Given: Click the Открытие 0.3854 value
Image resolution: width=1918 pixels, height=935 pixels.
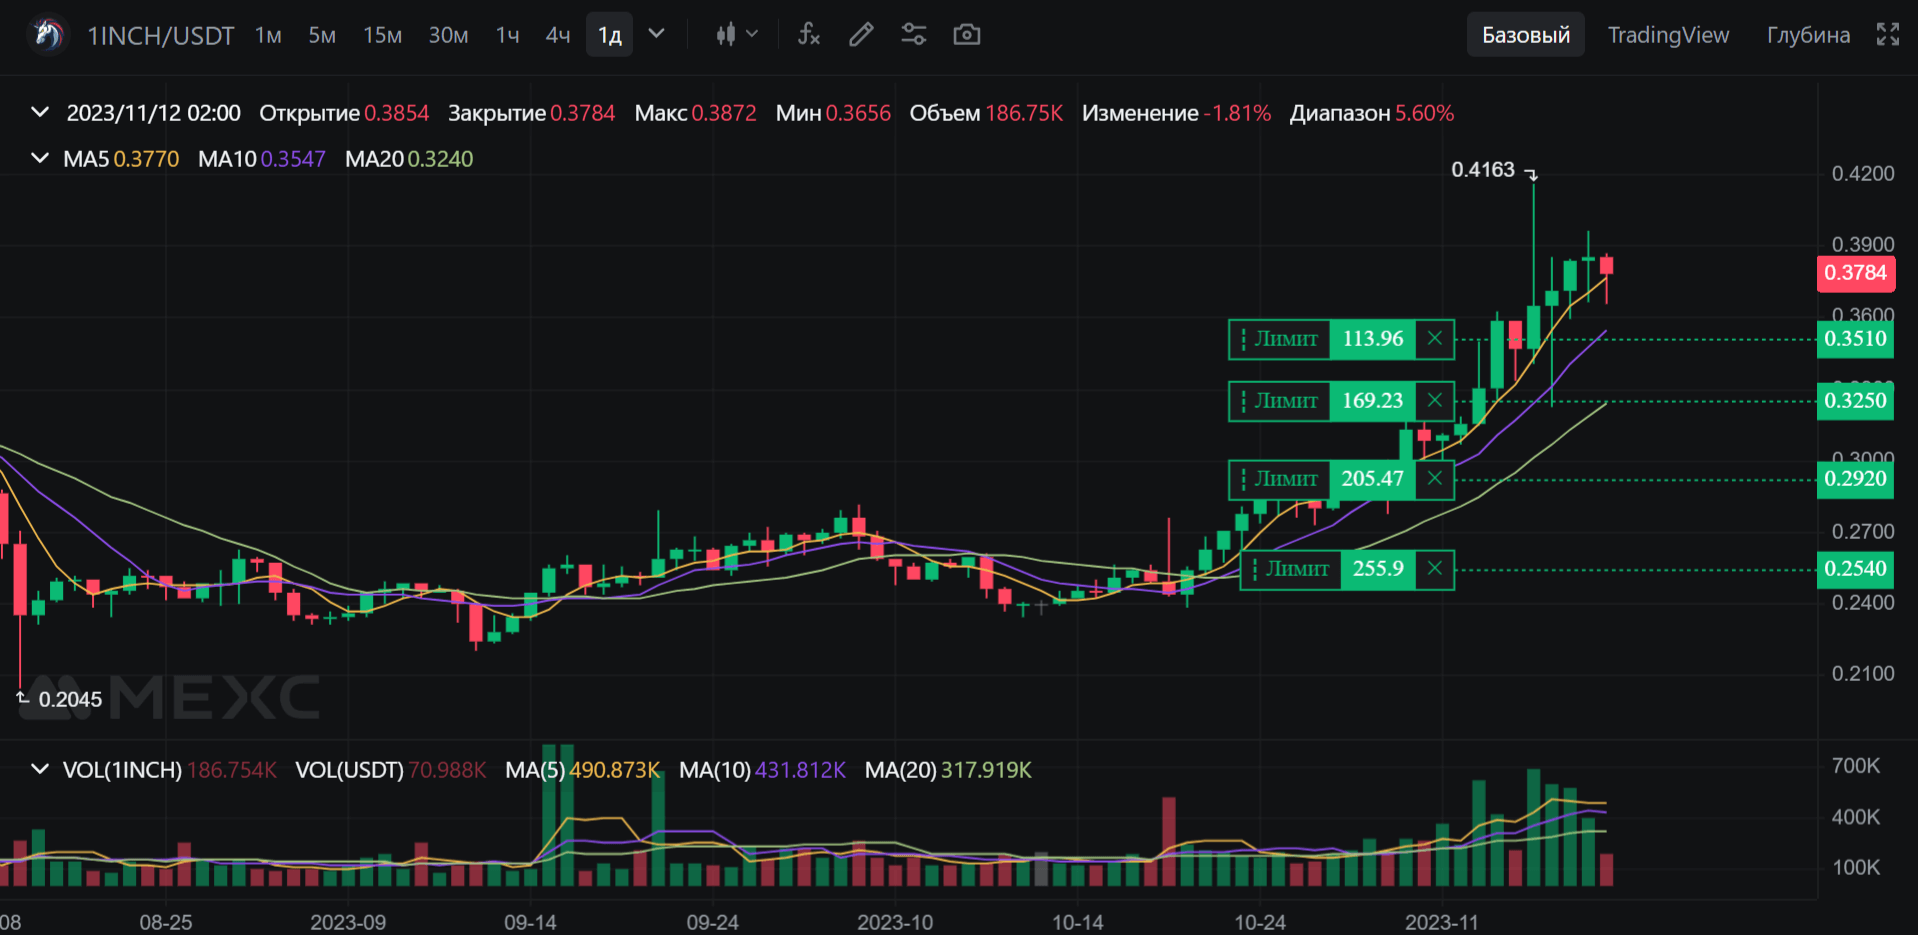Looking at the screenshot, I should point(344,113).
